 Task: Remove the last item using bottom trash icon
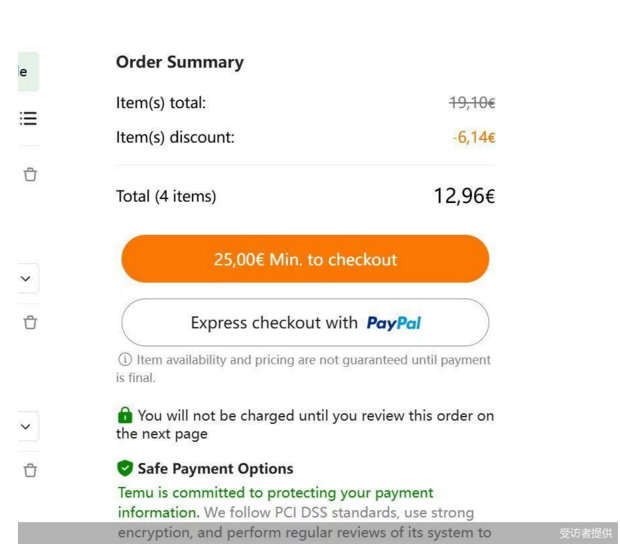coord(30,470)
